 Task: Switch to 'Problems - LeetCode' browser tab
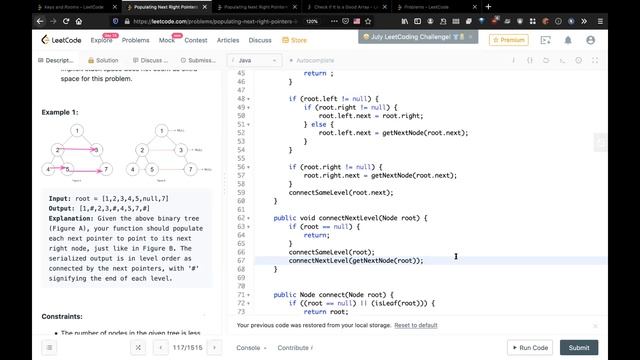click(436, 7)
